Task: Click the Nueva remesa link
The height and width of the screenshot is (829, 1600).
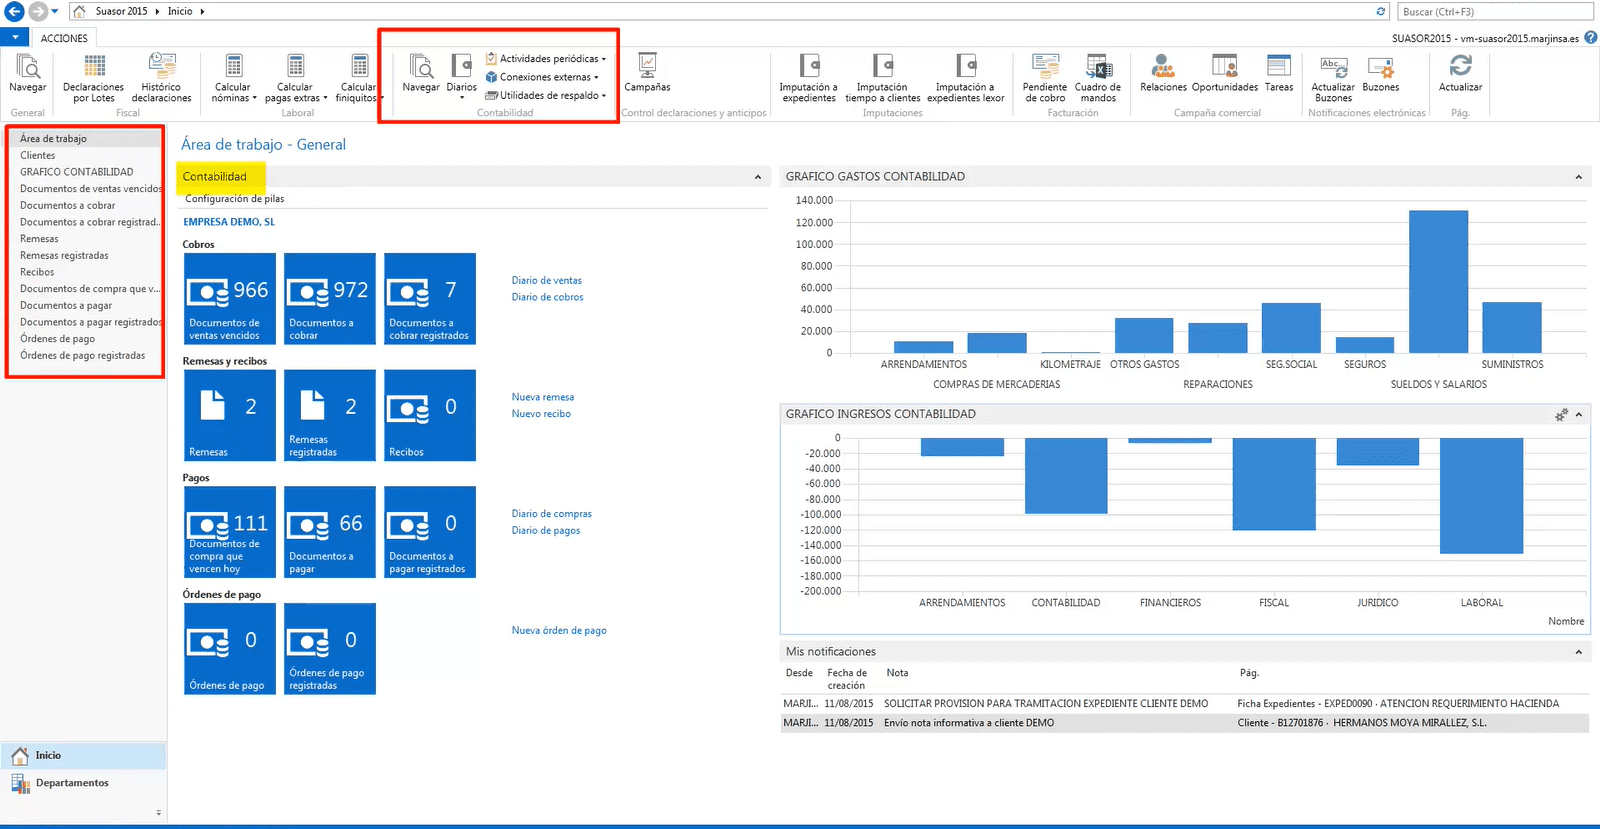Action: (x=542, y=397)
